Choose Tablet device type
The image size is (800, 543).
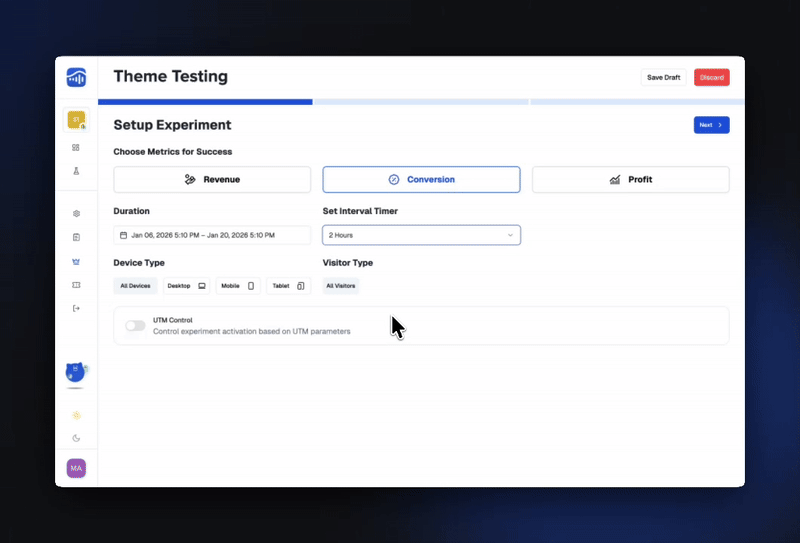(288, 286)
